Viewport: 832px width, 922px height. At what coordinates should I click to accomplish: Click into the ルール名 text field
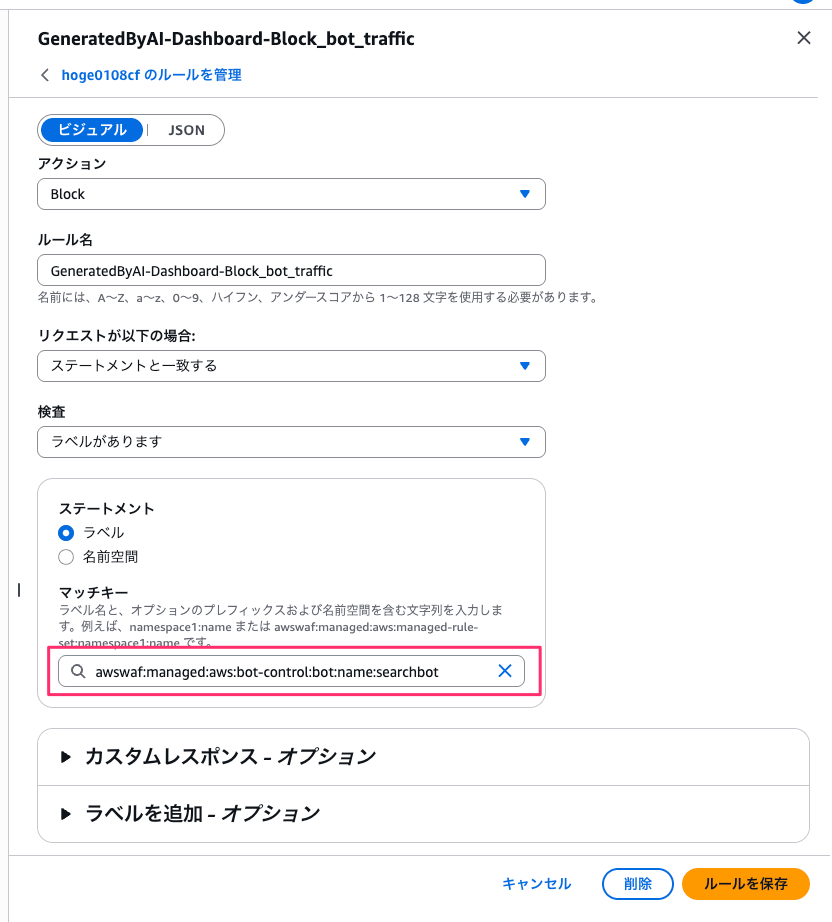[291, 270]
